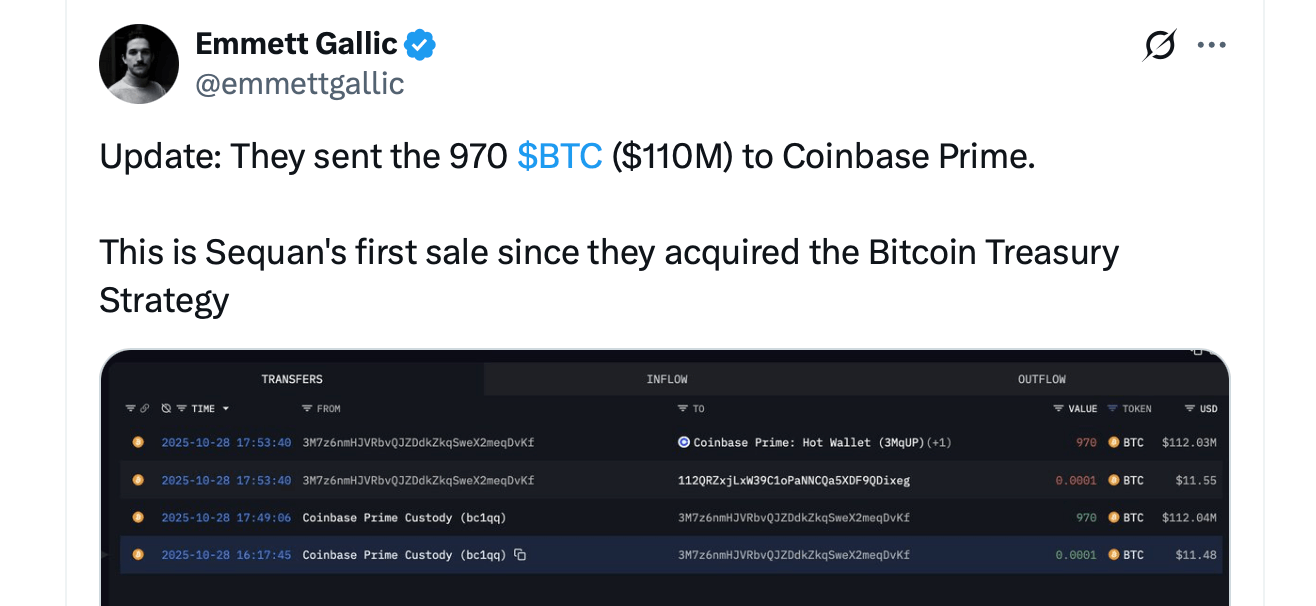Open the TIME column sort dropdown arrow
This screenshot has width=1316, height=606.
226,408
